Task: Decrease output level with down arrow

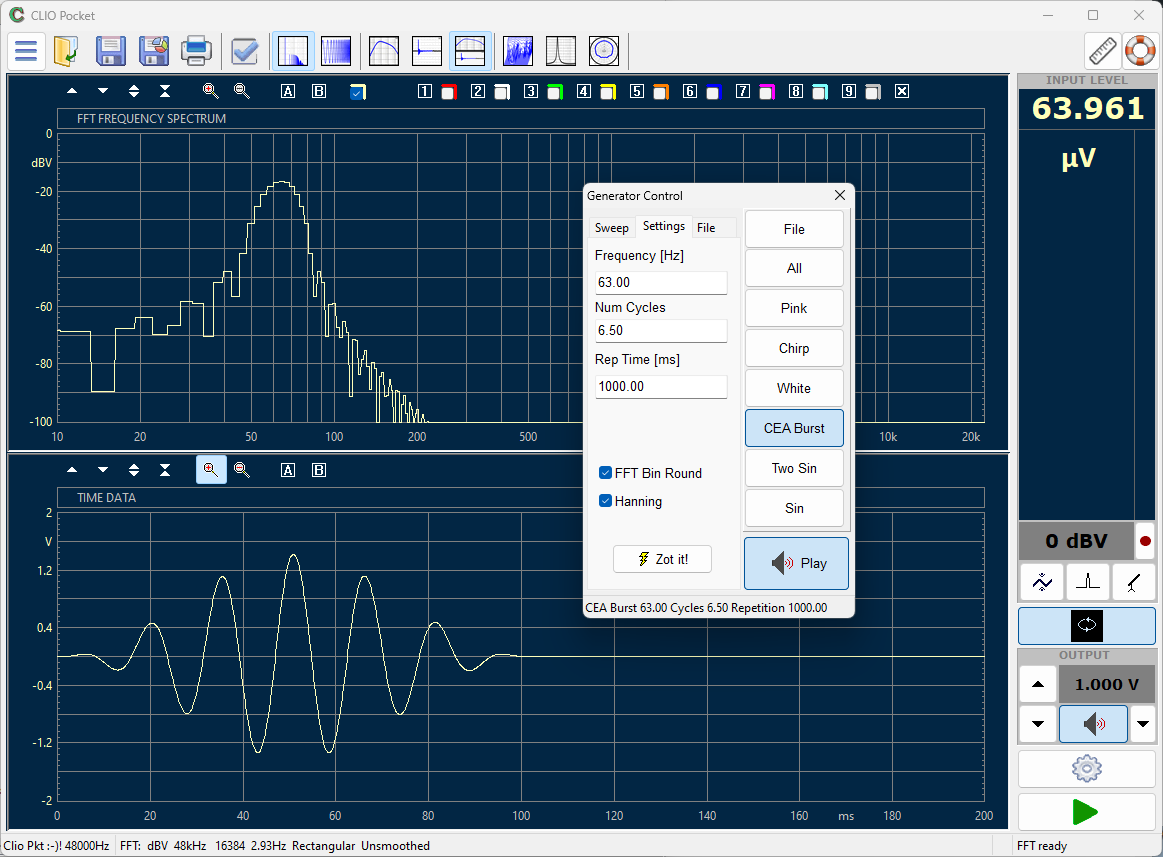Action: [x=1038, y=723]
